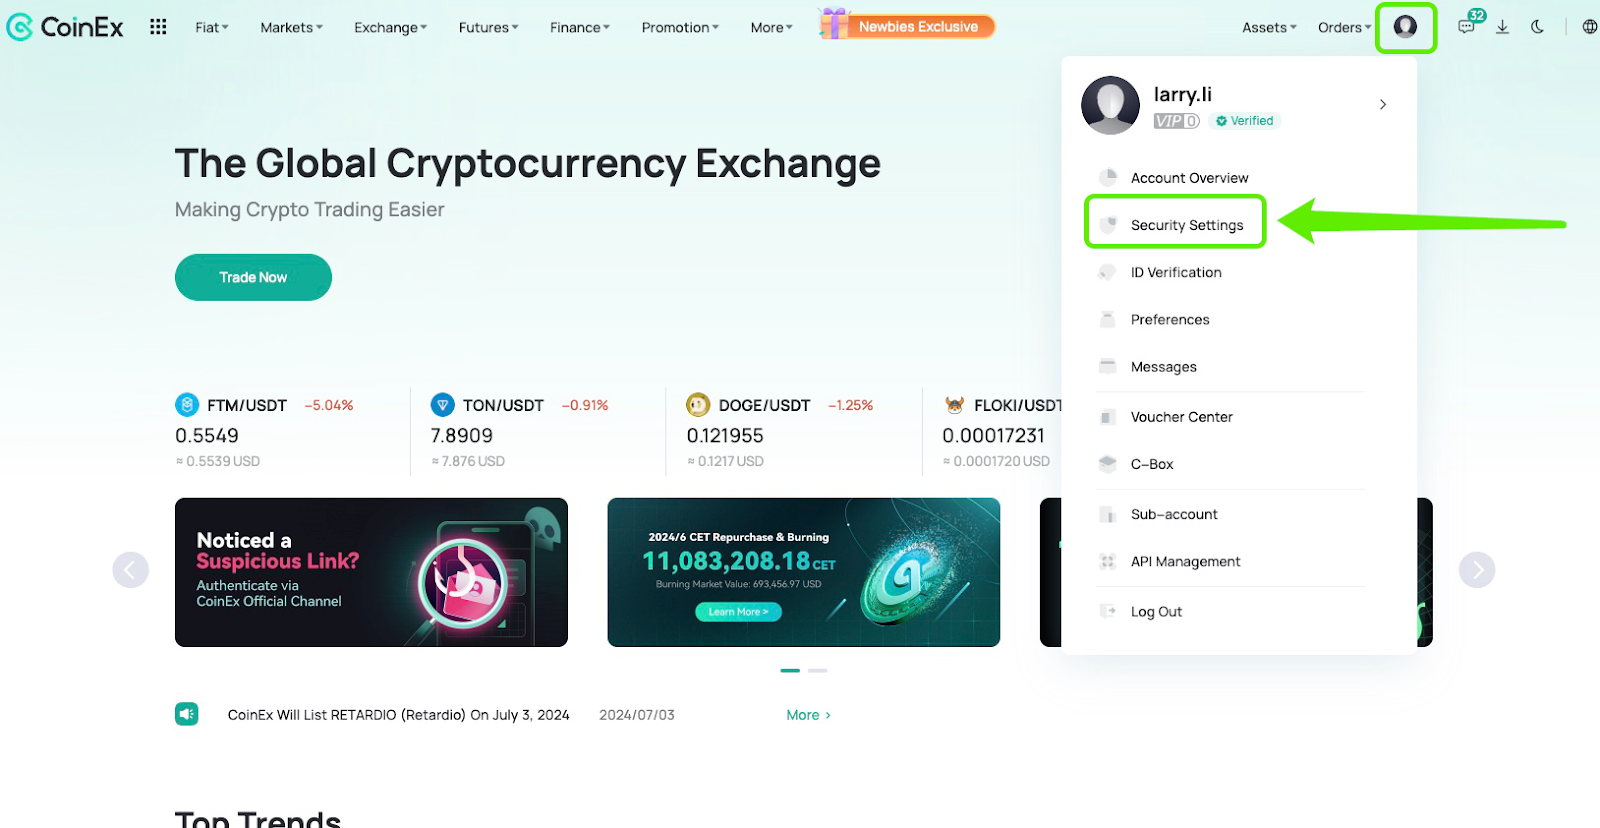The width and height of the screenshot is (1600, 828).
Task: Expand the Futures dropdown menu
Action: [x=488, y=27]
